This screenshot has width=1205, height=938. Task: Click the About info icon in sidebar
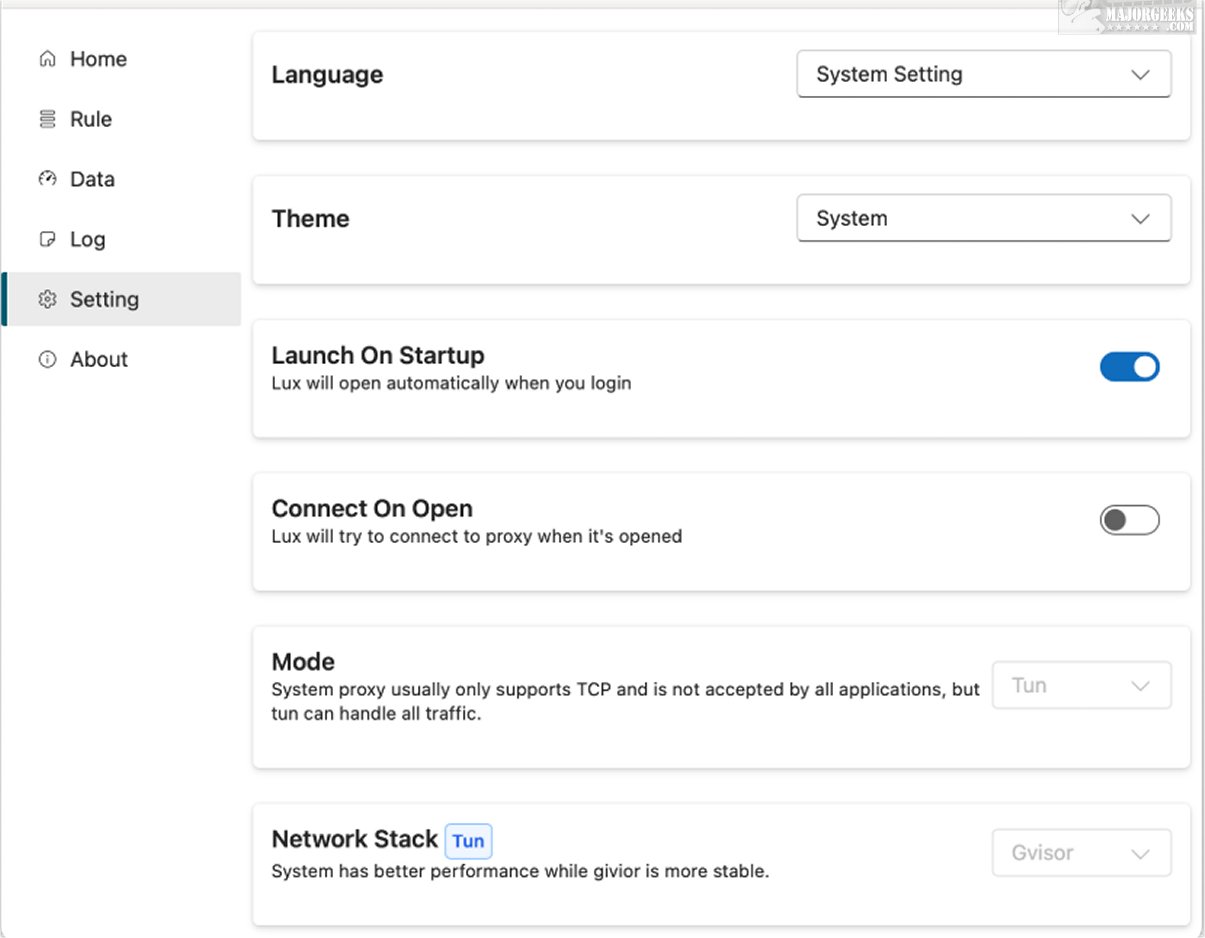(x=47, y=359)
